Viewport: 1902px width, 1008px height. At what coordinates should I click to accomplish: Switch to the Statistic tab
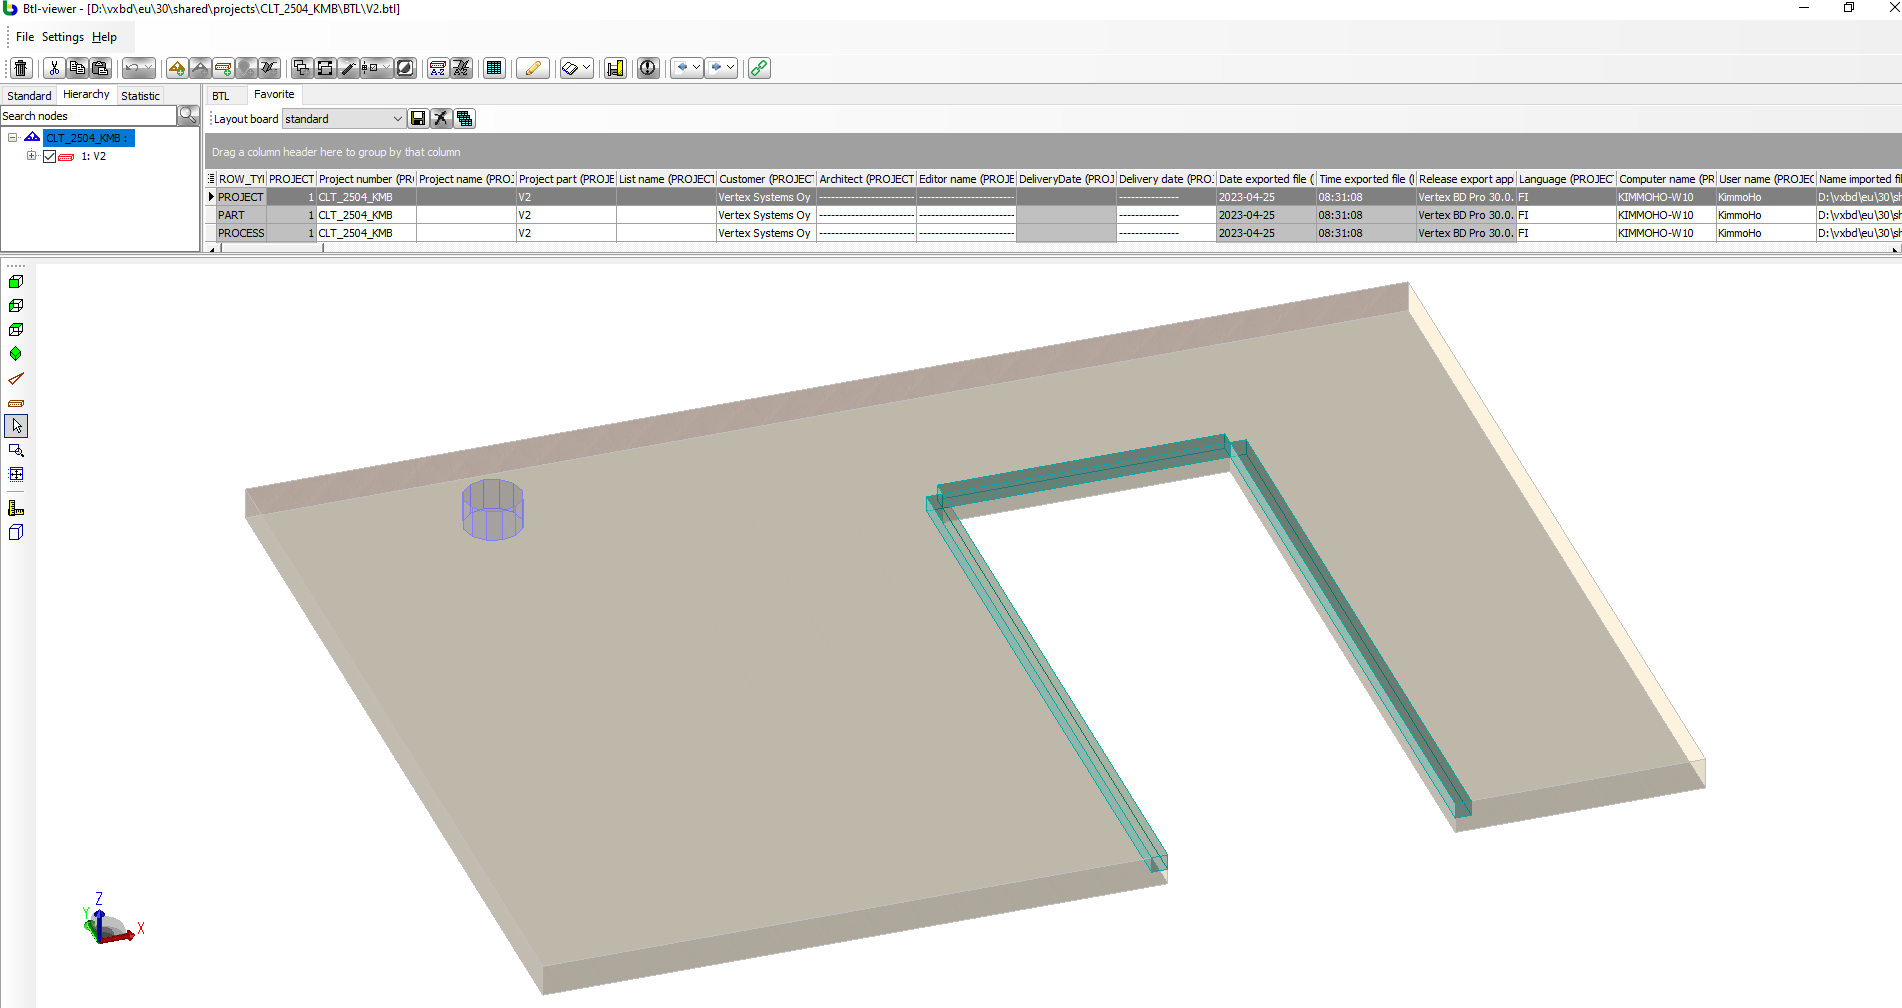tap(140, 96)
